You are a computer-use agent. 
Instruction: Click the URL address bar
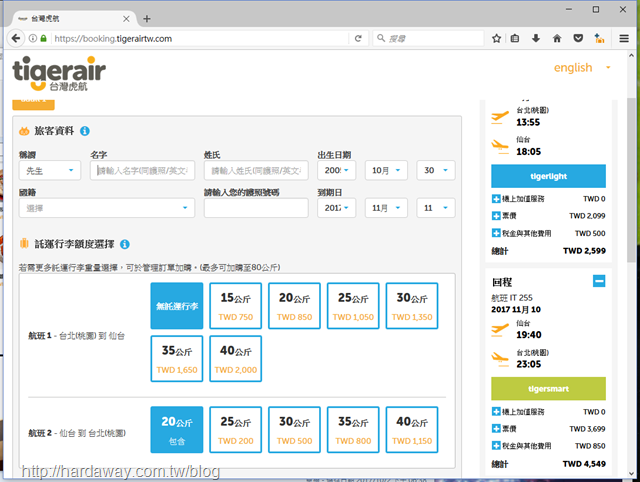tap(200, 38)
